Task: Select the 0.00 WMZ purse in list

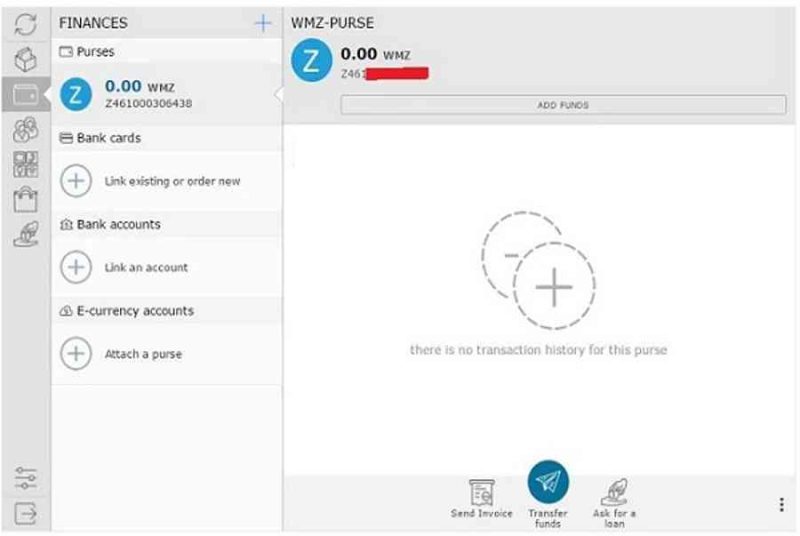Action: coord(167,94)
